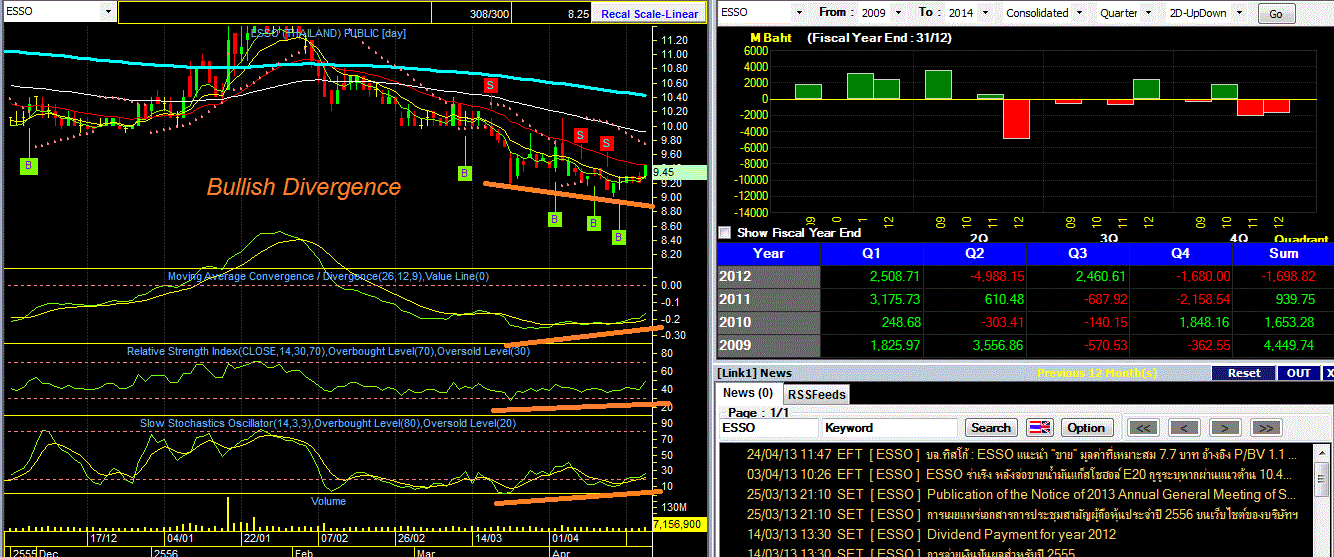Open the ESSO symbol dropdown above the price chart
Screen dimensions: 1334x557
(106, 13)
